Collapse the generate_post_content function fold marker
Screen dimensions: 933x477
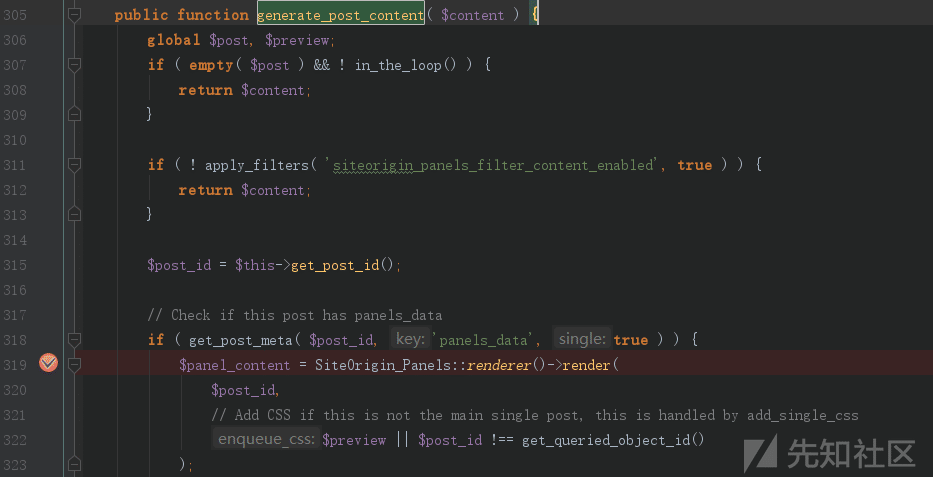[x=74, y=15]
